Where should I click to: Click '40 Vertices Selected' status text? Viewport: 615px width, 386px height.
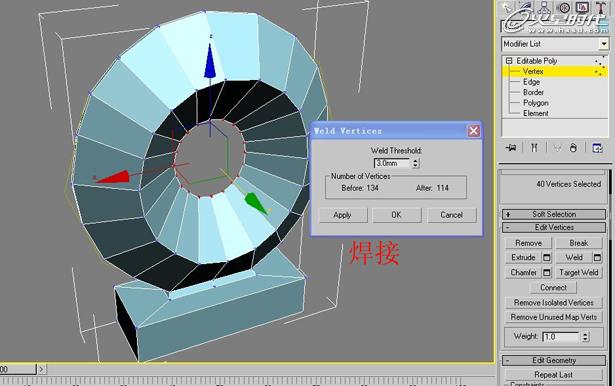click(x=568, y=184)
